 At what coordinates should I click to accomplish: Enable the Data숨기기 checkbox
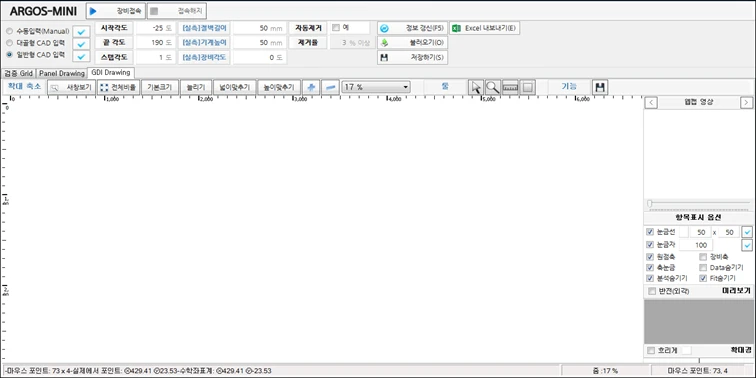point(703,267)
